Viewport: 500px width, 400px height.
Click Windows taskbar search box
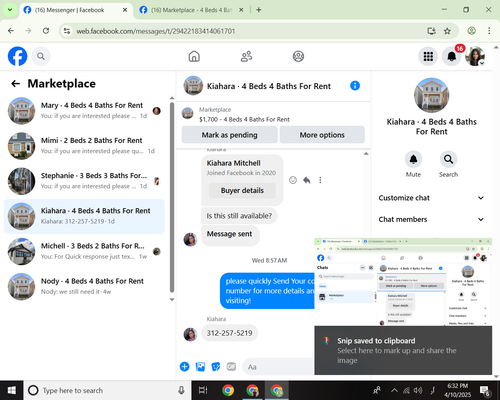pos(107,390)
